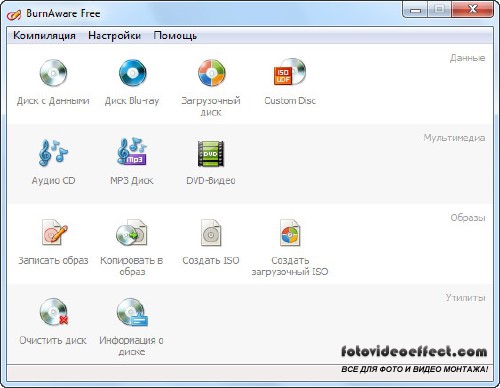Open the Помощь menu
This screenshot has height=388, width=500.
175,36
